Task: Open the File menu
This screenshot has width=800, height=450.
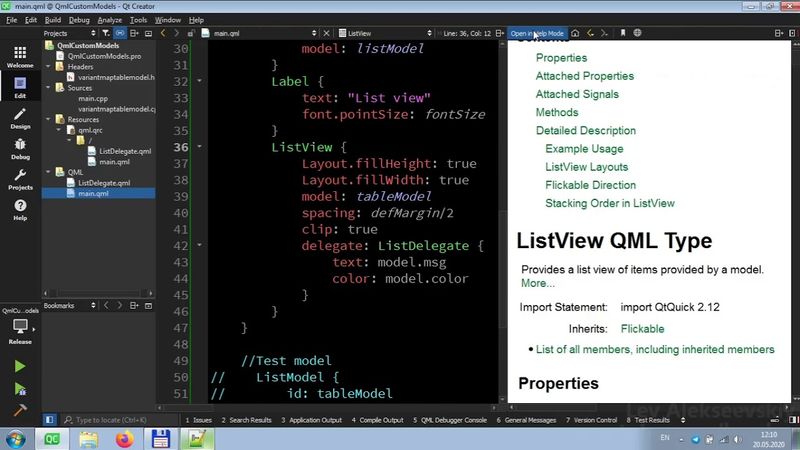Action: (x=12, y=20)
